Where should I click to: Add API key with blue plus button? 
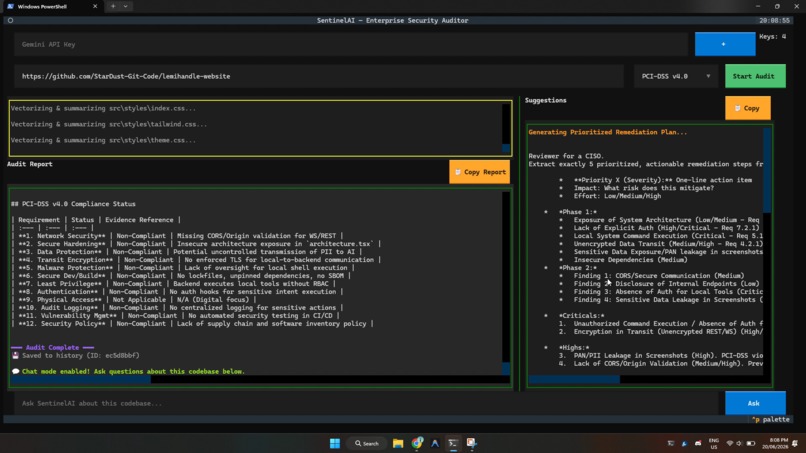point(725,44)
